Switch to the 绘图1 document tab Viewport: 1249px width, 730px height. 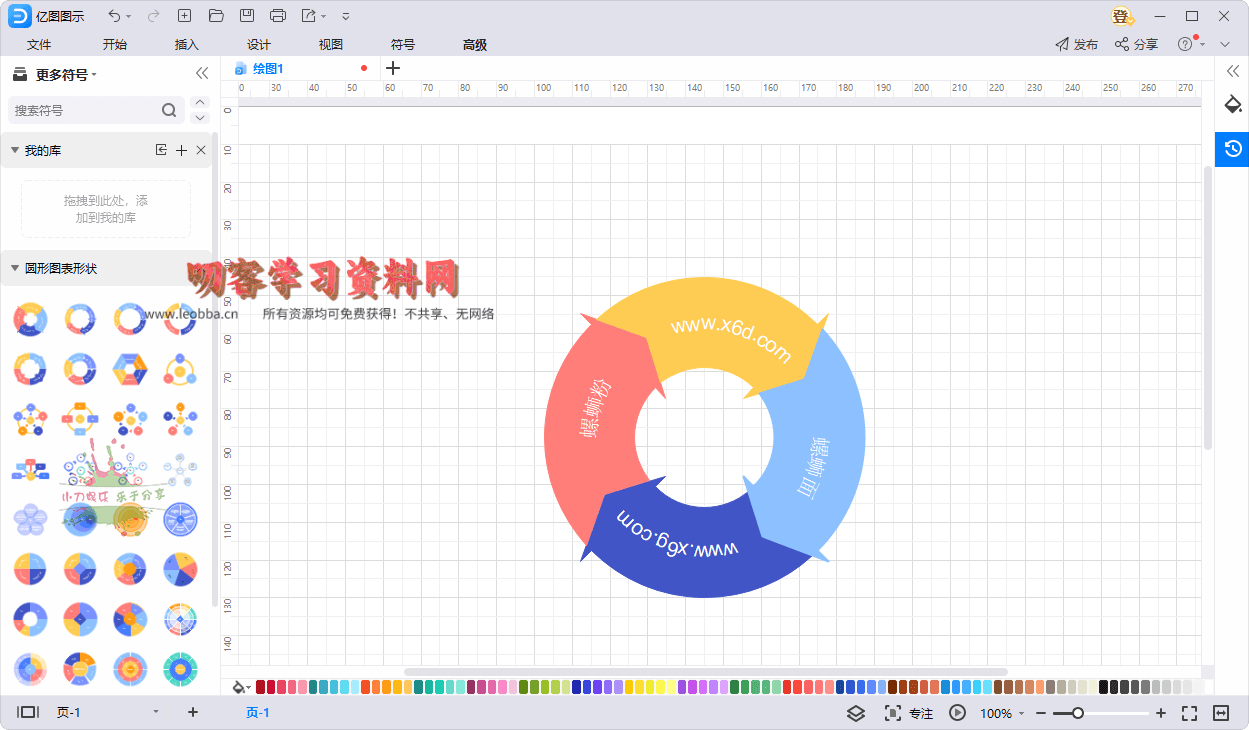(268, 68)
